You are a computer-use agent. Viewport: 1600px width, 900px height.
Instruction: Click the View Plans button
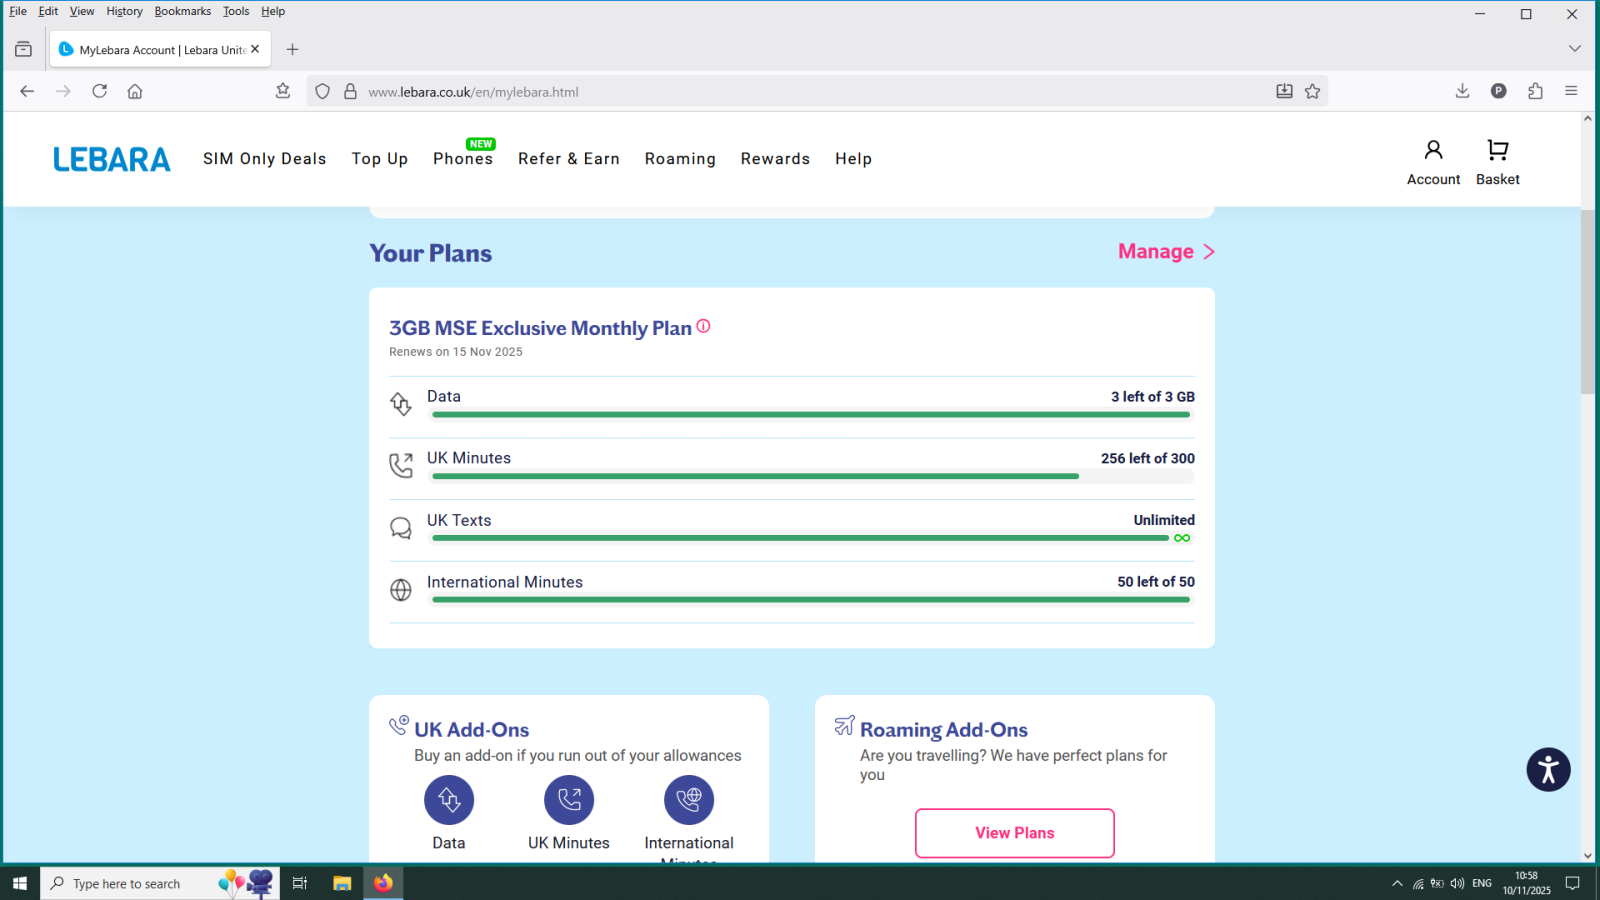(x=1014, y=833)
